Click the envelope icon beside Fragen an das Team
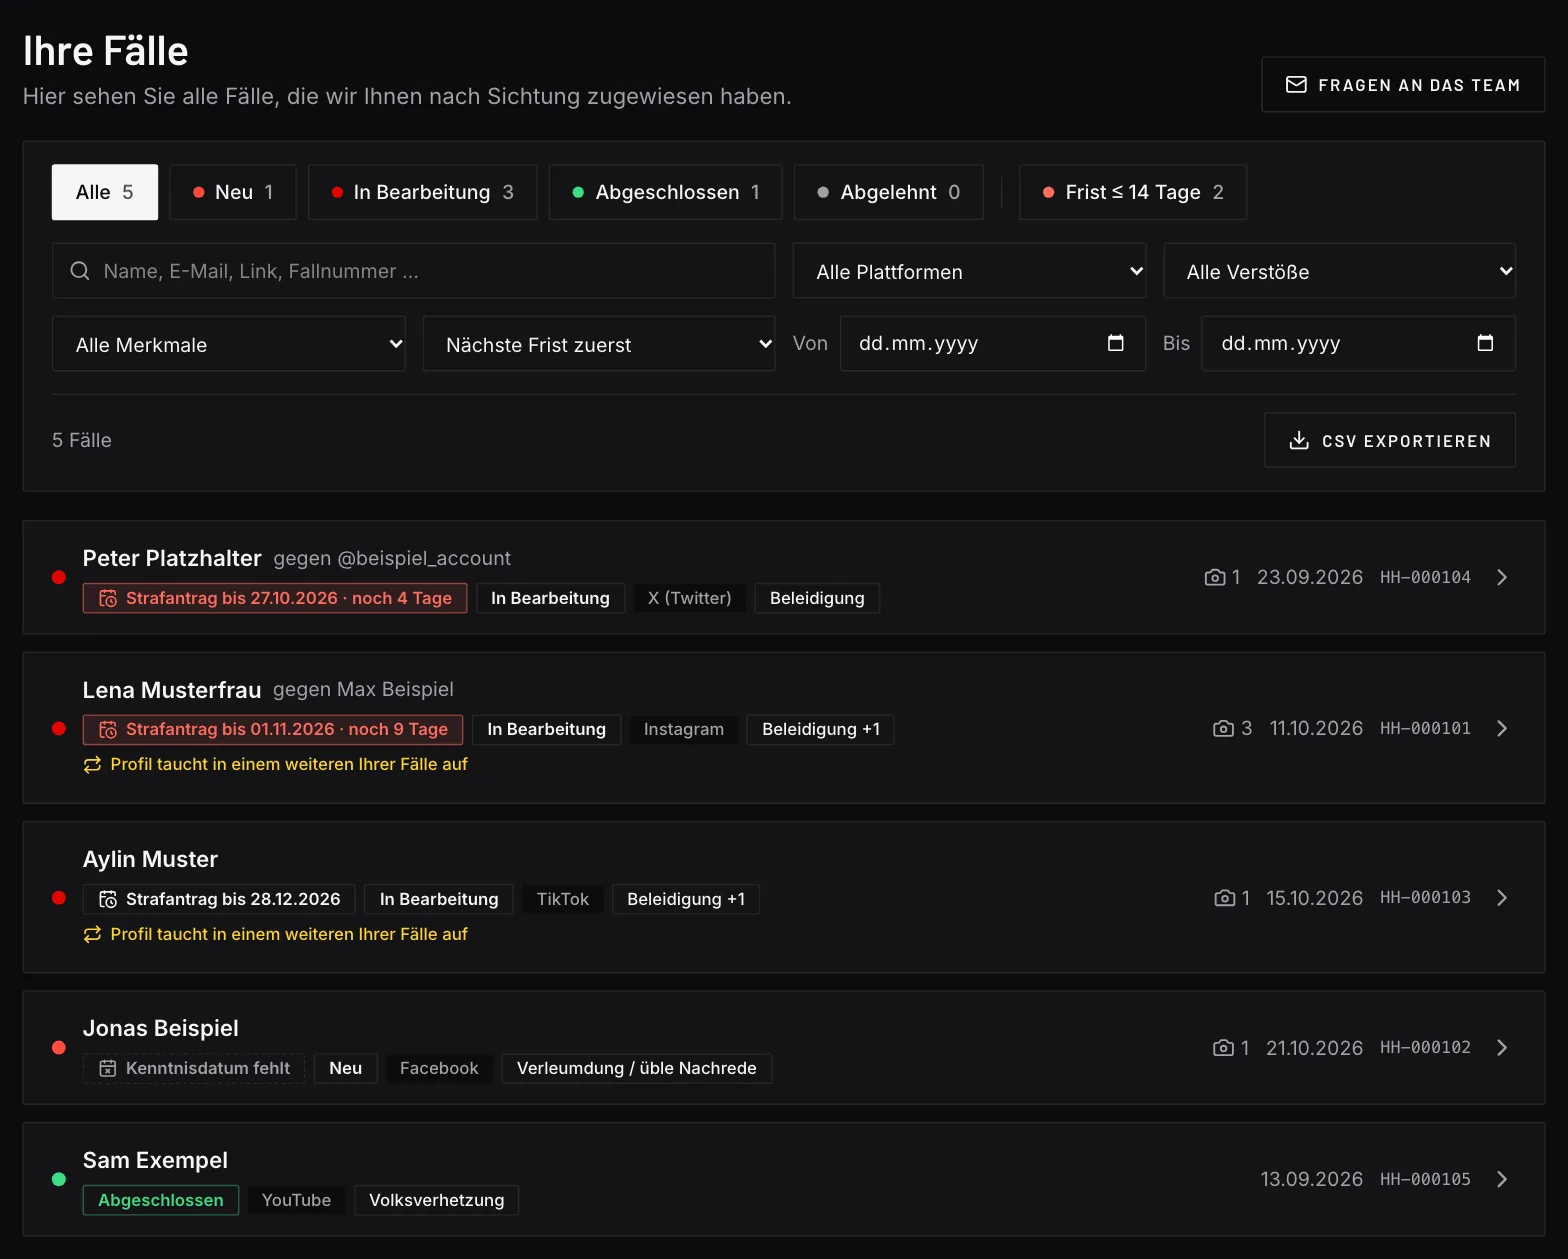This screenshot has height=1259, width=1568. [x=1296, y=85]
